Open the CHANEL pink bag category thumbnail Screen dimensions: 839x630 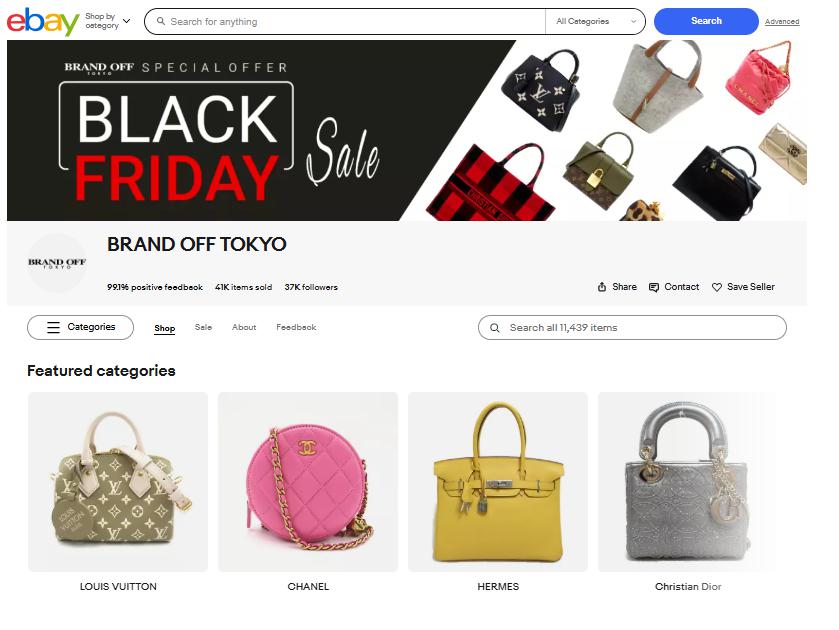click(308, 482)
